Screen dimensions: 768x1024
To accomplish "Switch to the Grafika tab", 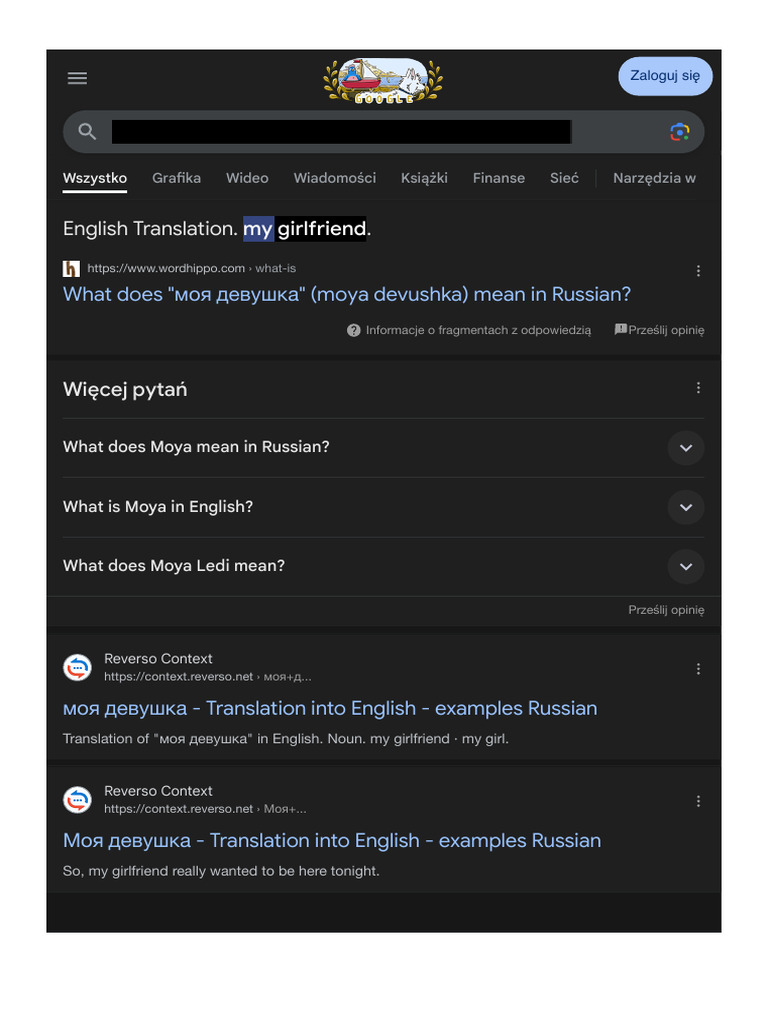I will 176,178.
